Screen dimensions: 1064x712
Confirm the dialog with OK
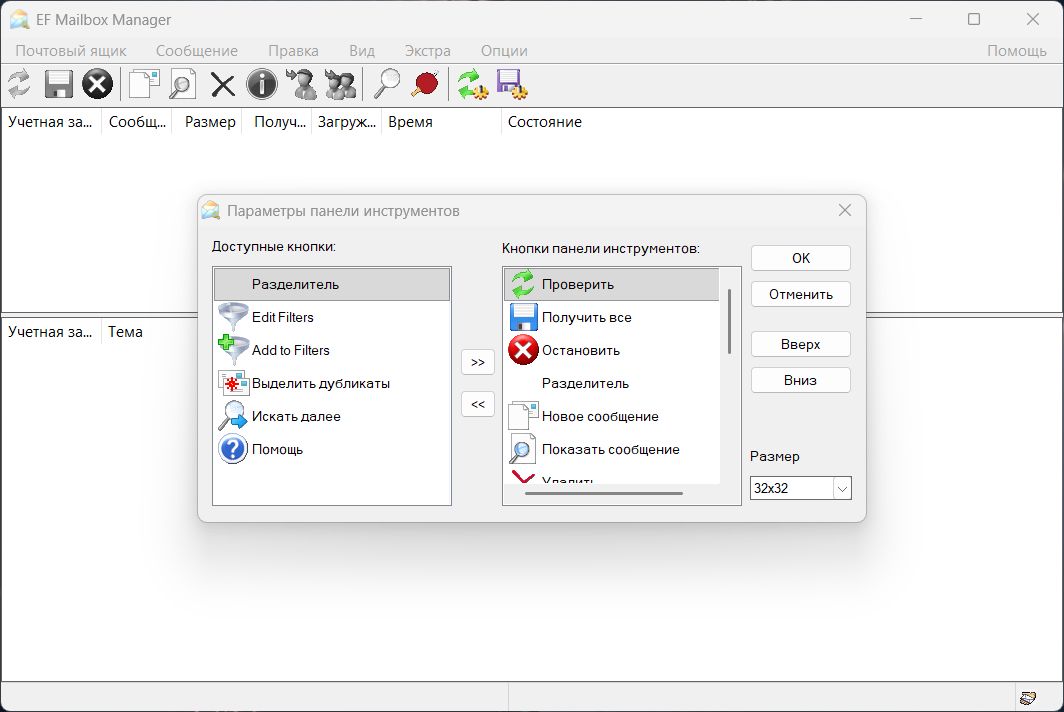click(800, 258)
